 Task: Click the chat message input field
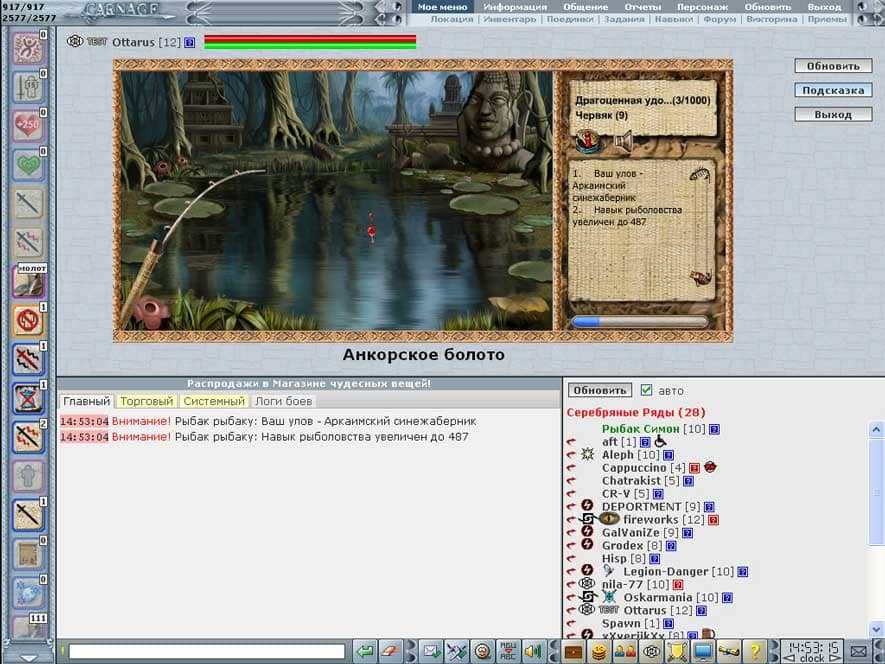pos(206,651)
